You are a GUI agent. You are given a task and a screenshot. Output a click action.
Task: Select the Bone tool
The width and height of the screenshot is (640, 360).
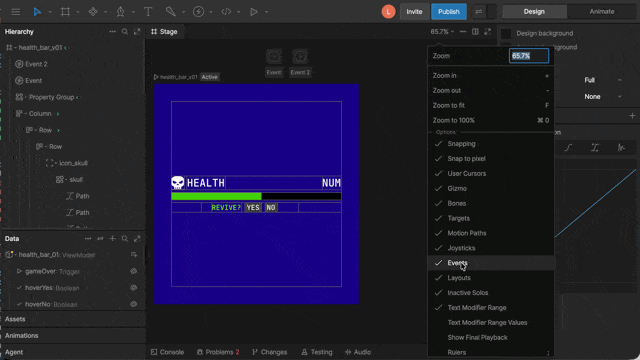point(171,12)
